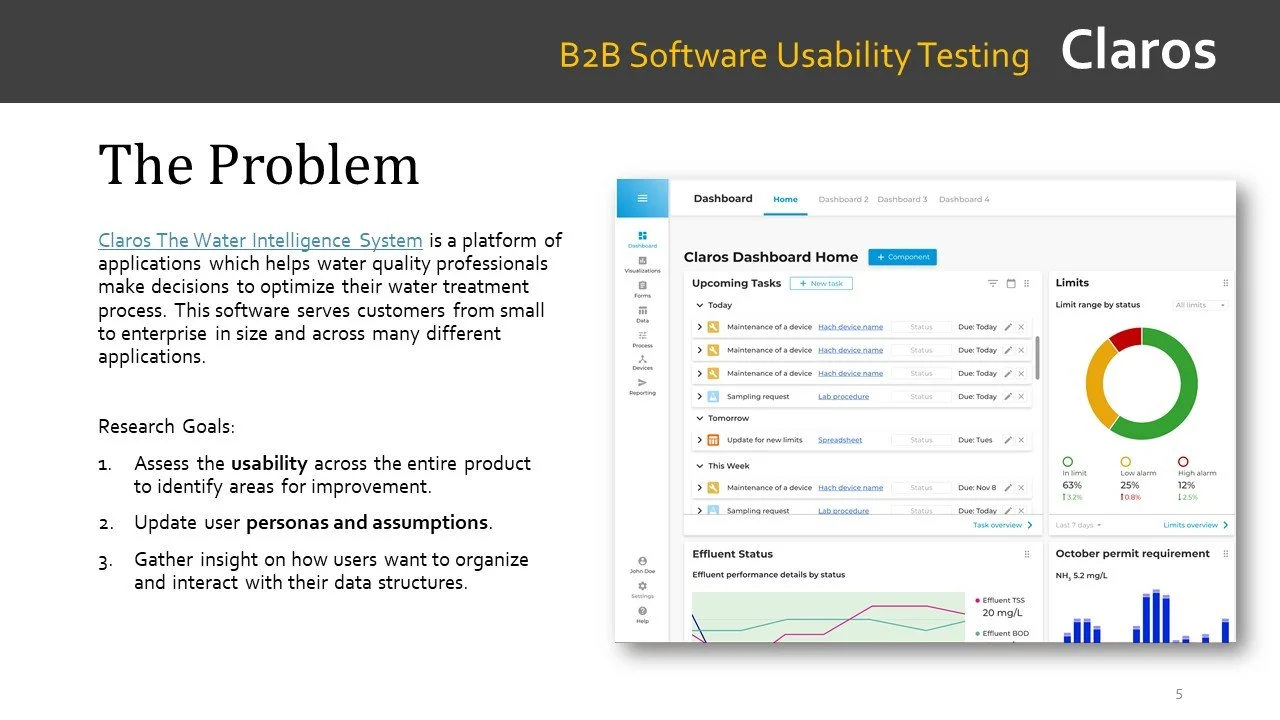1280x720 pixels.
Task: Open the hamburger menu in the Claros sidebar
Action: [x=642, y=198]
